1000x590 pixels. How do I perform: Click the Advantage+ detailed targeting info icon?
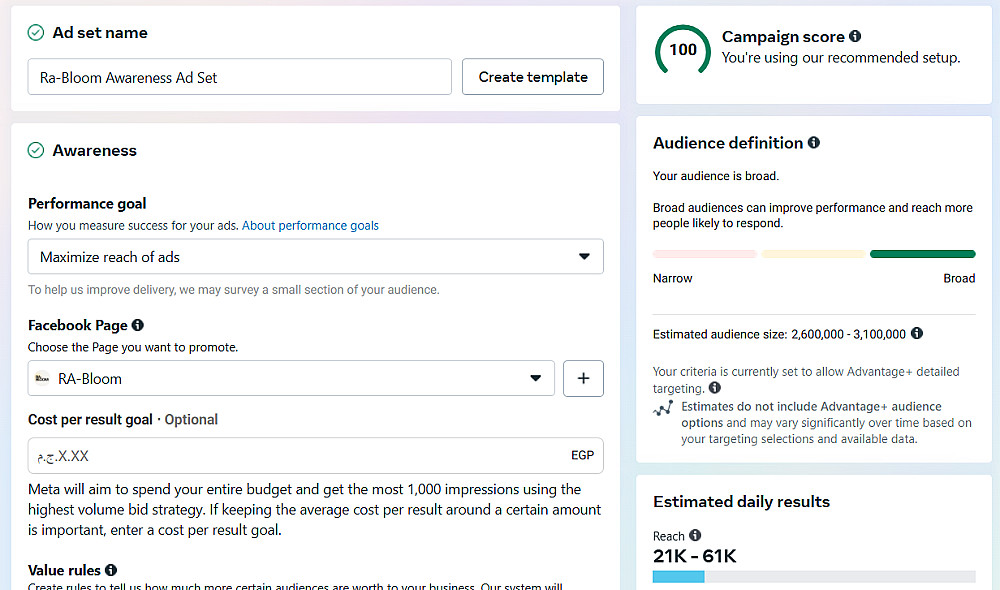[x=714, y=388]
